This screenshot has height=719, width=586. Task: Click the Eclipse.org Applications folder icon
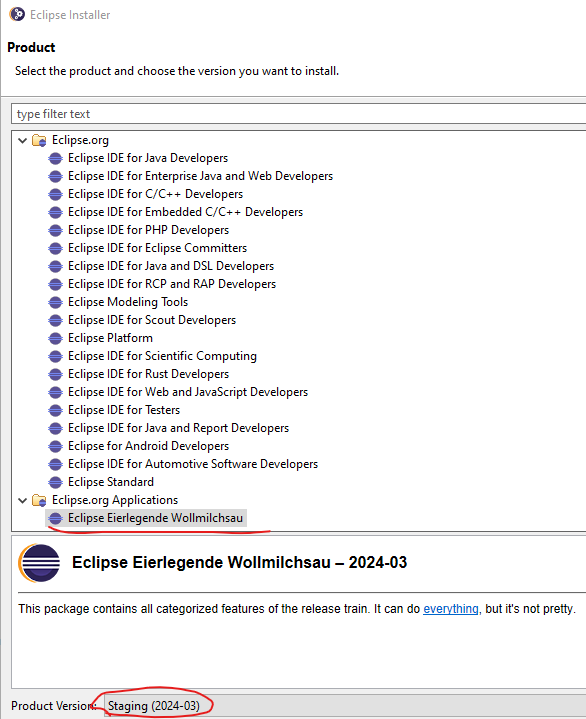click(x=39, y=500)
